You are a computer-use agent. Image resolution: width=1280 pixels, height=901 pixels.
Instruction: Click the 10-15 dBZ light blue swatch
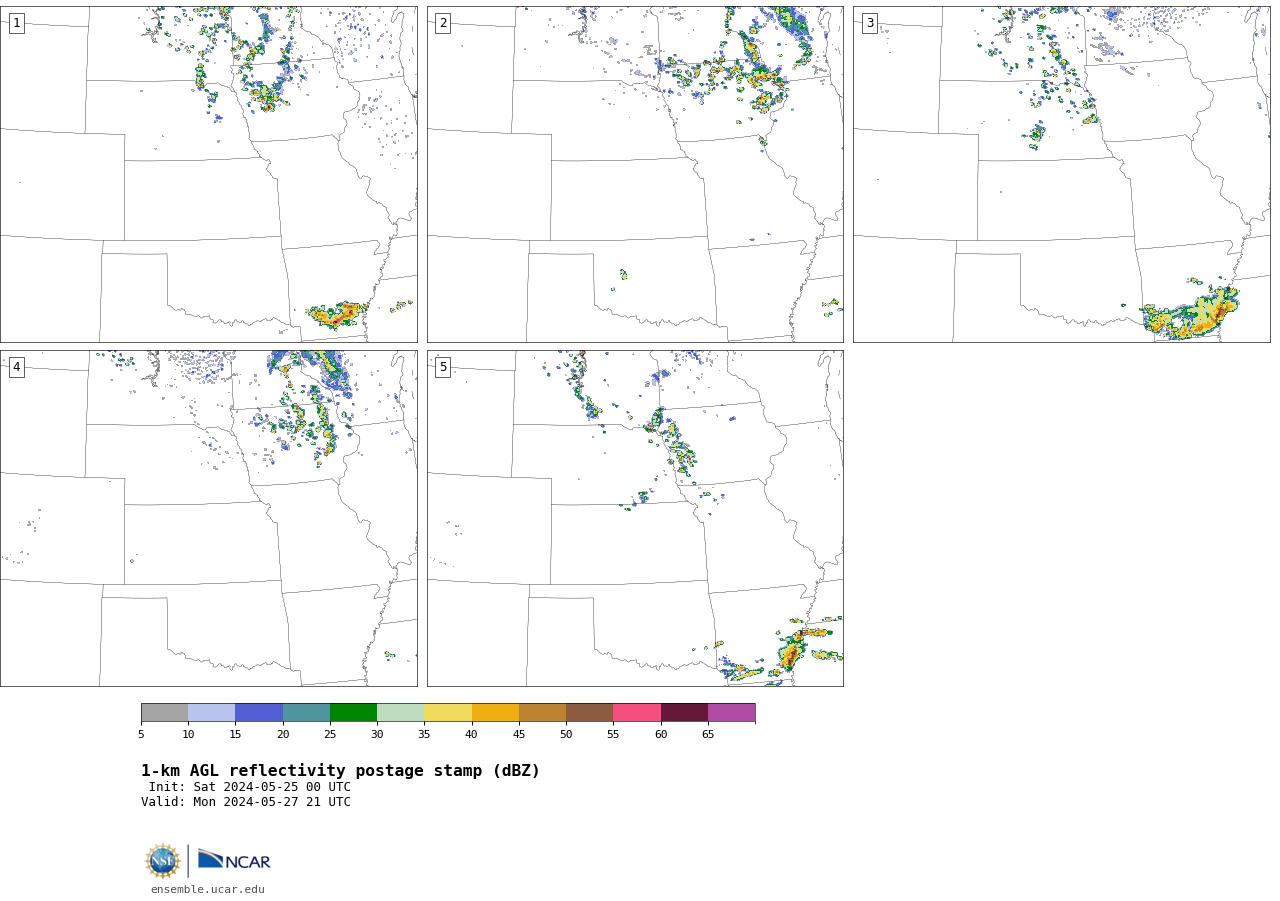click(211, 713)
